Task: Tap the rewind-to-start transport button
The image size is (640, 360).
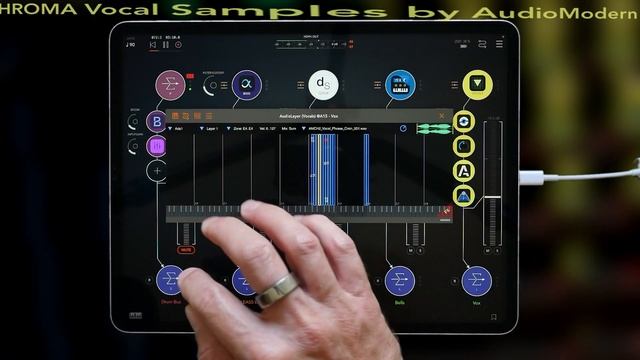Action: (x=153, y=45)
